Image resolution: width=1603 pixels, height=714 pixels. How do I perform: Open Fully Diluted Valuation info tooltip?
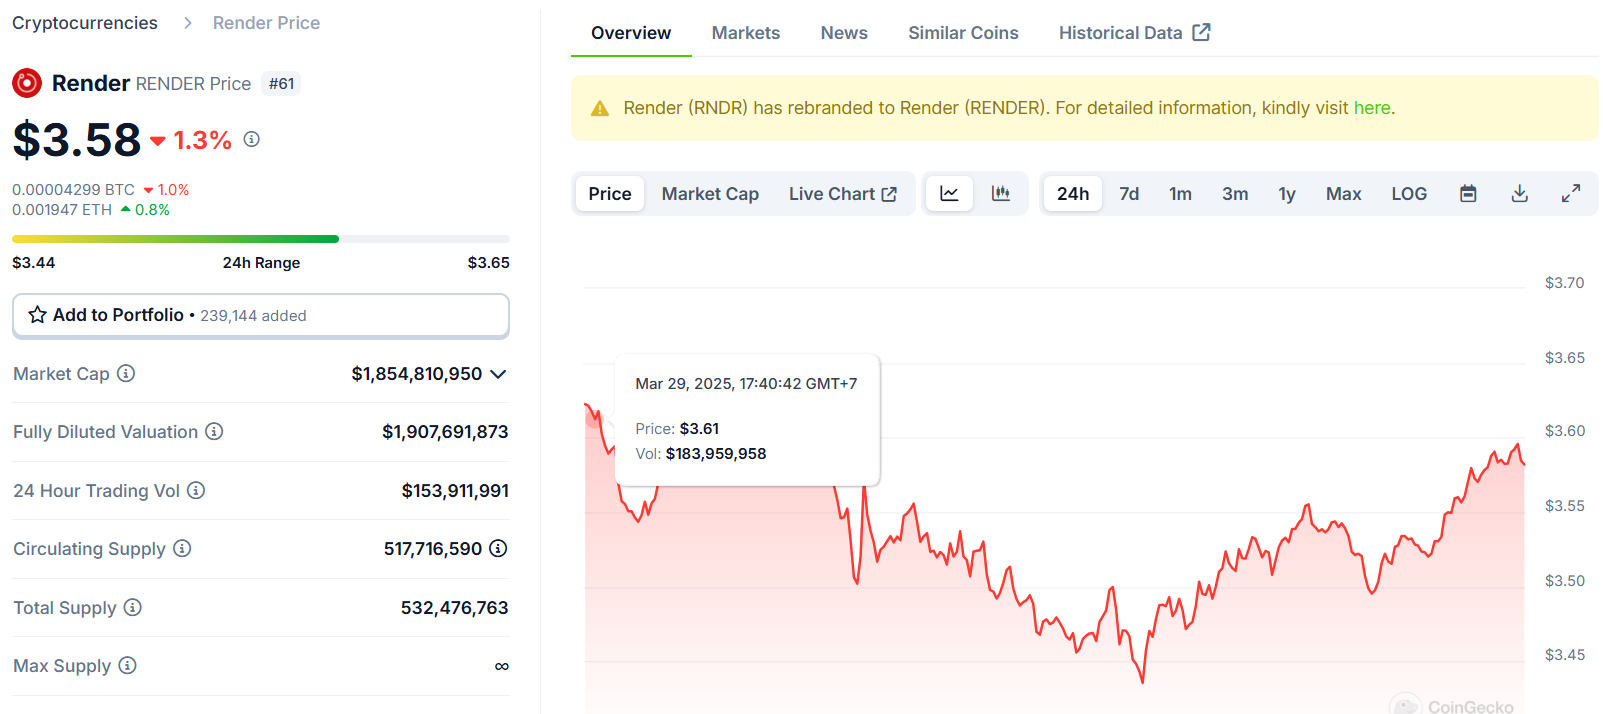tap(214, 431)
